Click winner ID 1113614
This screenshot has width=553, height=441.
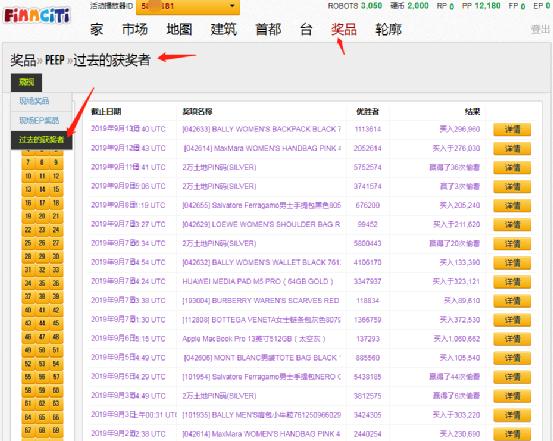click(x=367, y=129)
